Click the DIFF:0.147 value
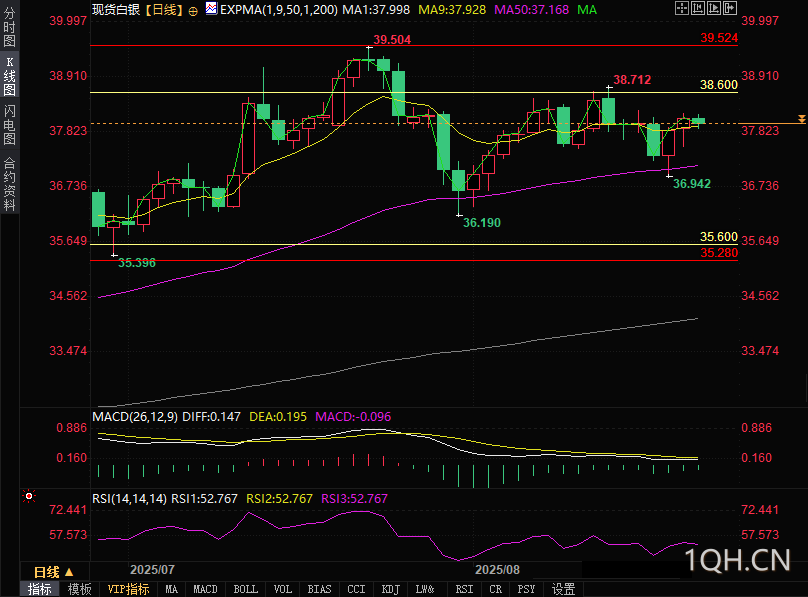 (x=211, y=417)
